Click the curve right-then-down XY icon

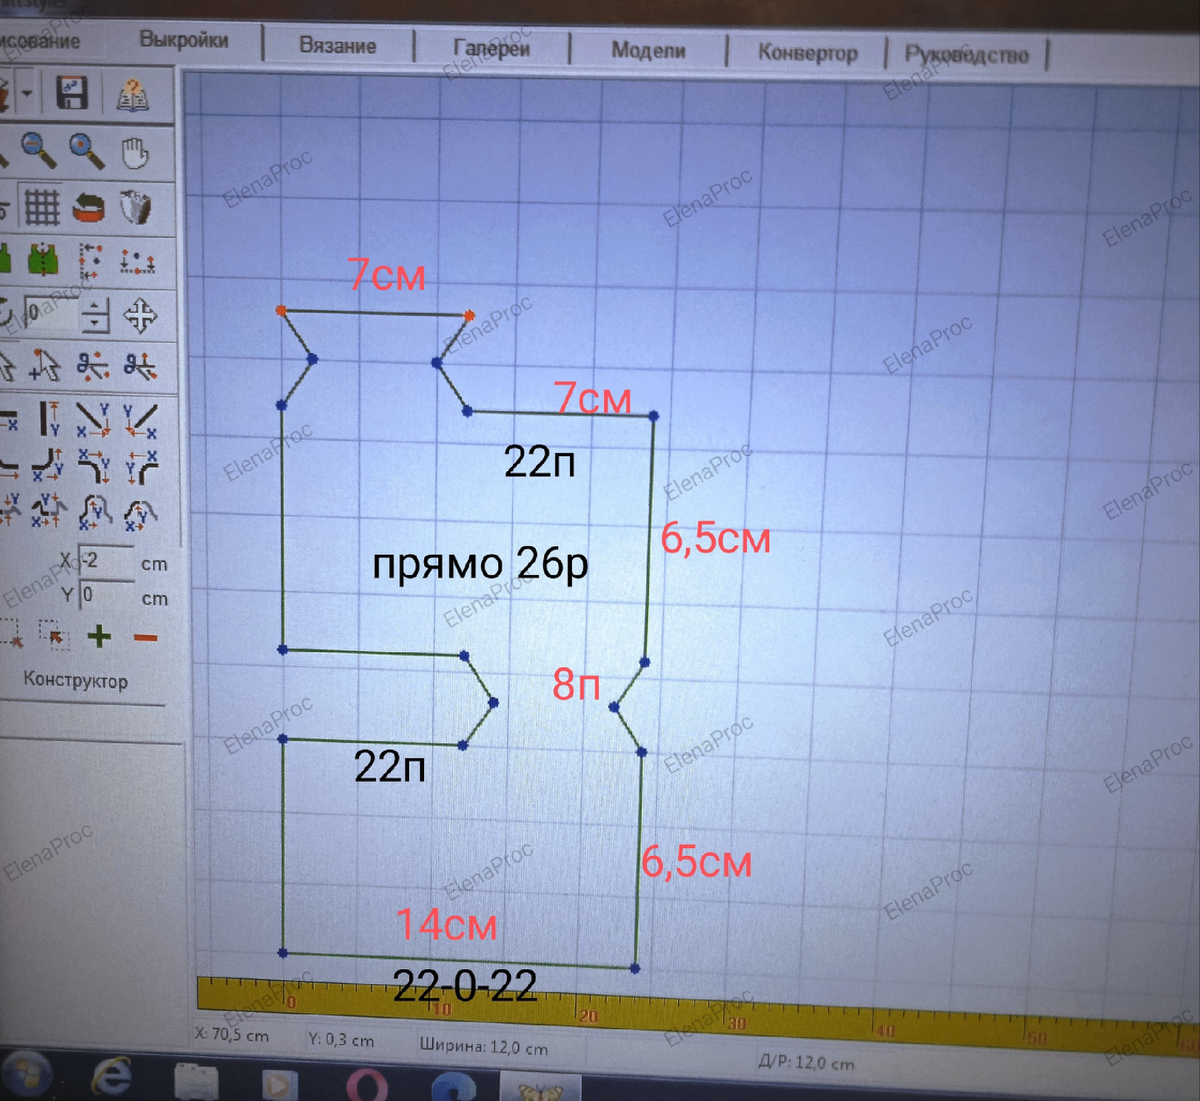pyautogui.click(x=95, y=467)
